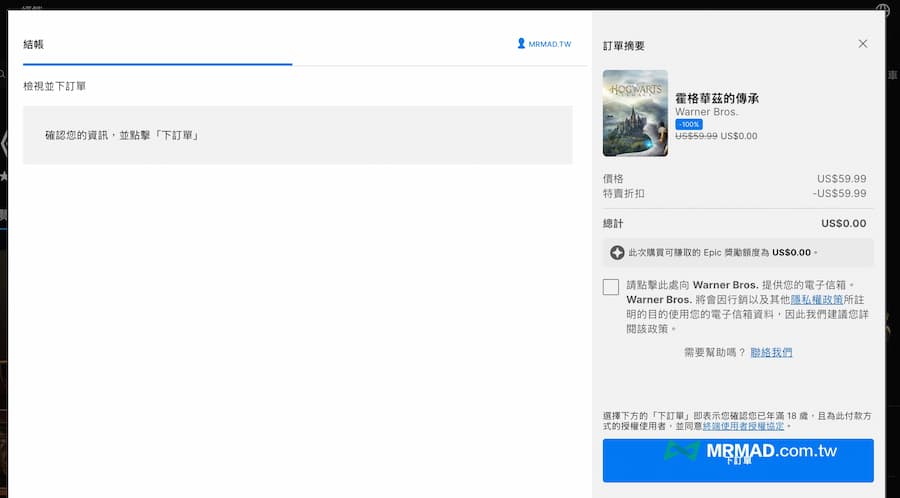Click the 訂單摘要 order summary heading
The width and height of the screenshot is (900, 498).
click(x=624, y=46)
